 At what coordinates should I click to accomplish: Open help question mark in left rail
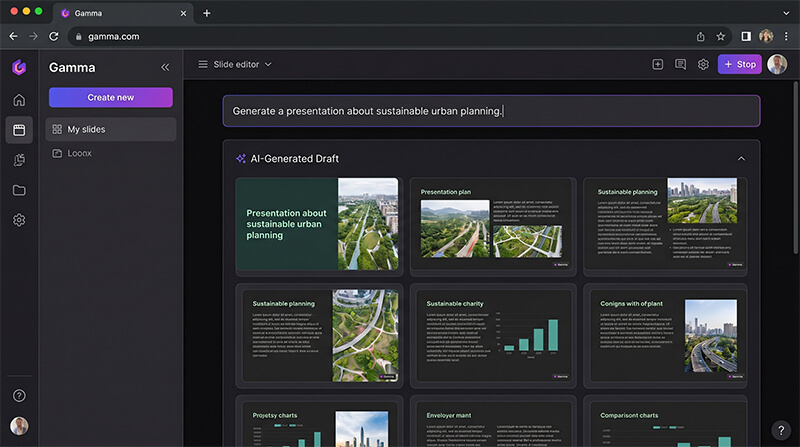click(19, 395)
